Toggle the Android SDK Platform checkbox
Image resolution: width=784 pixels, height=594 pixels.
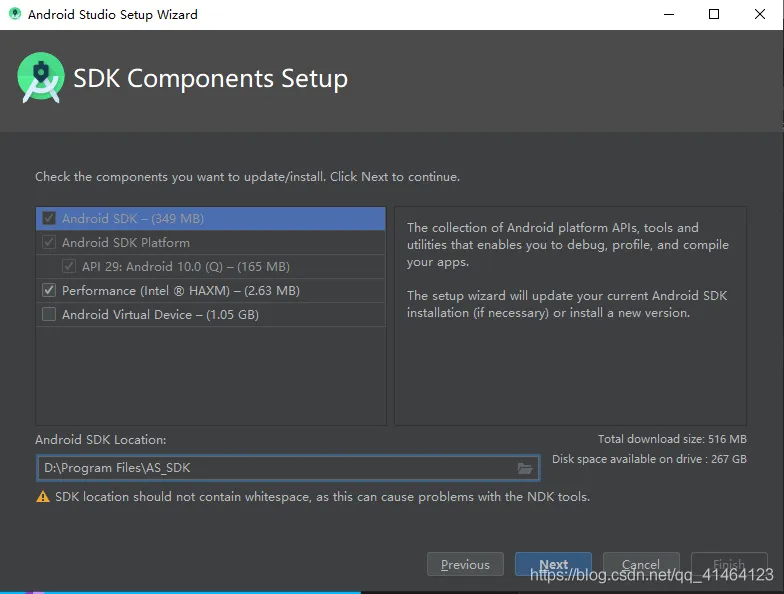click(x=49, y=242)
